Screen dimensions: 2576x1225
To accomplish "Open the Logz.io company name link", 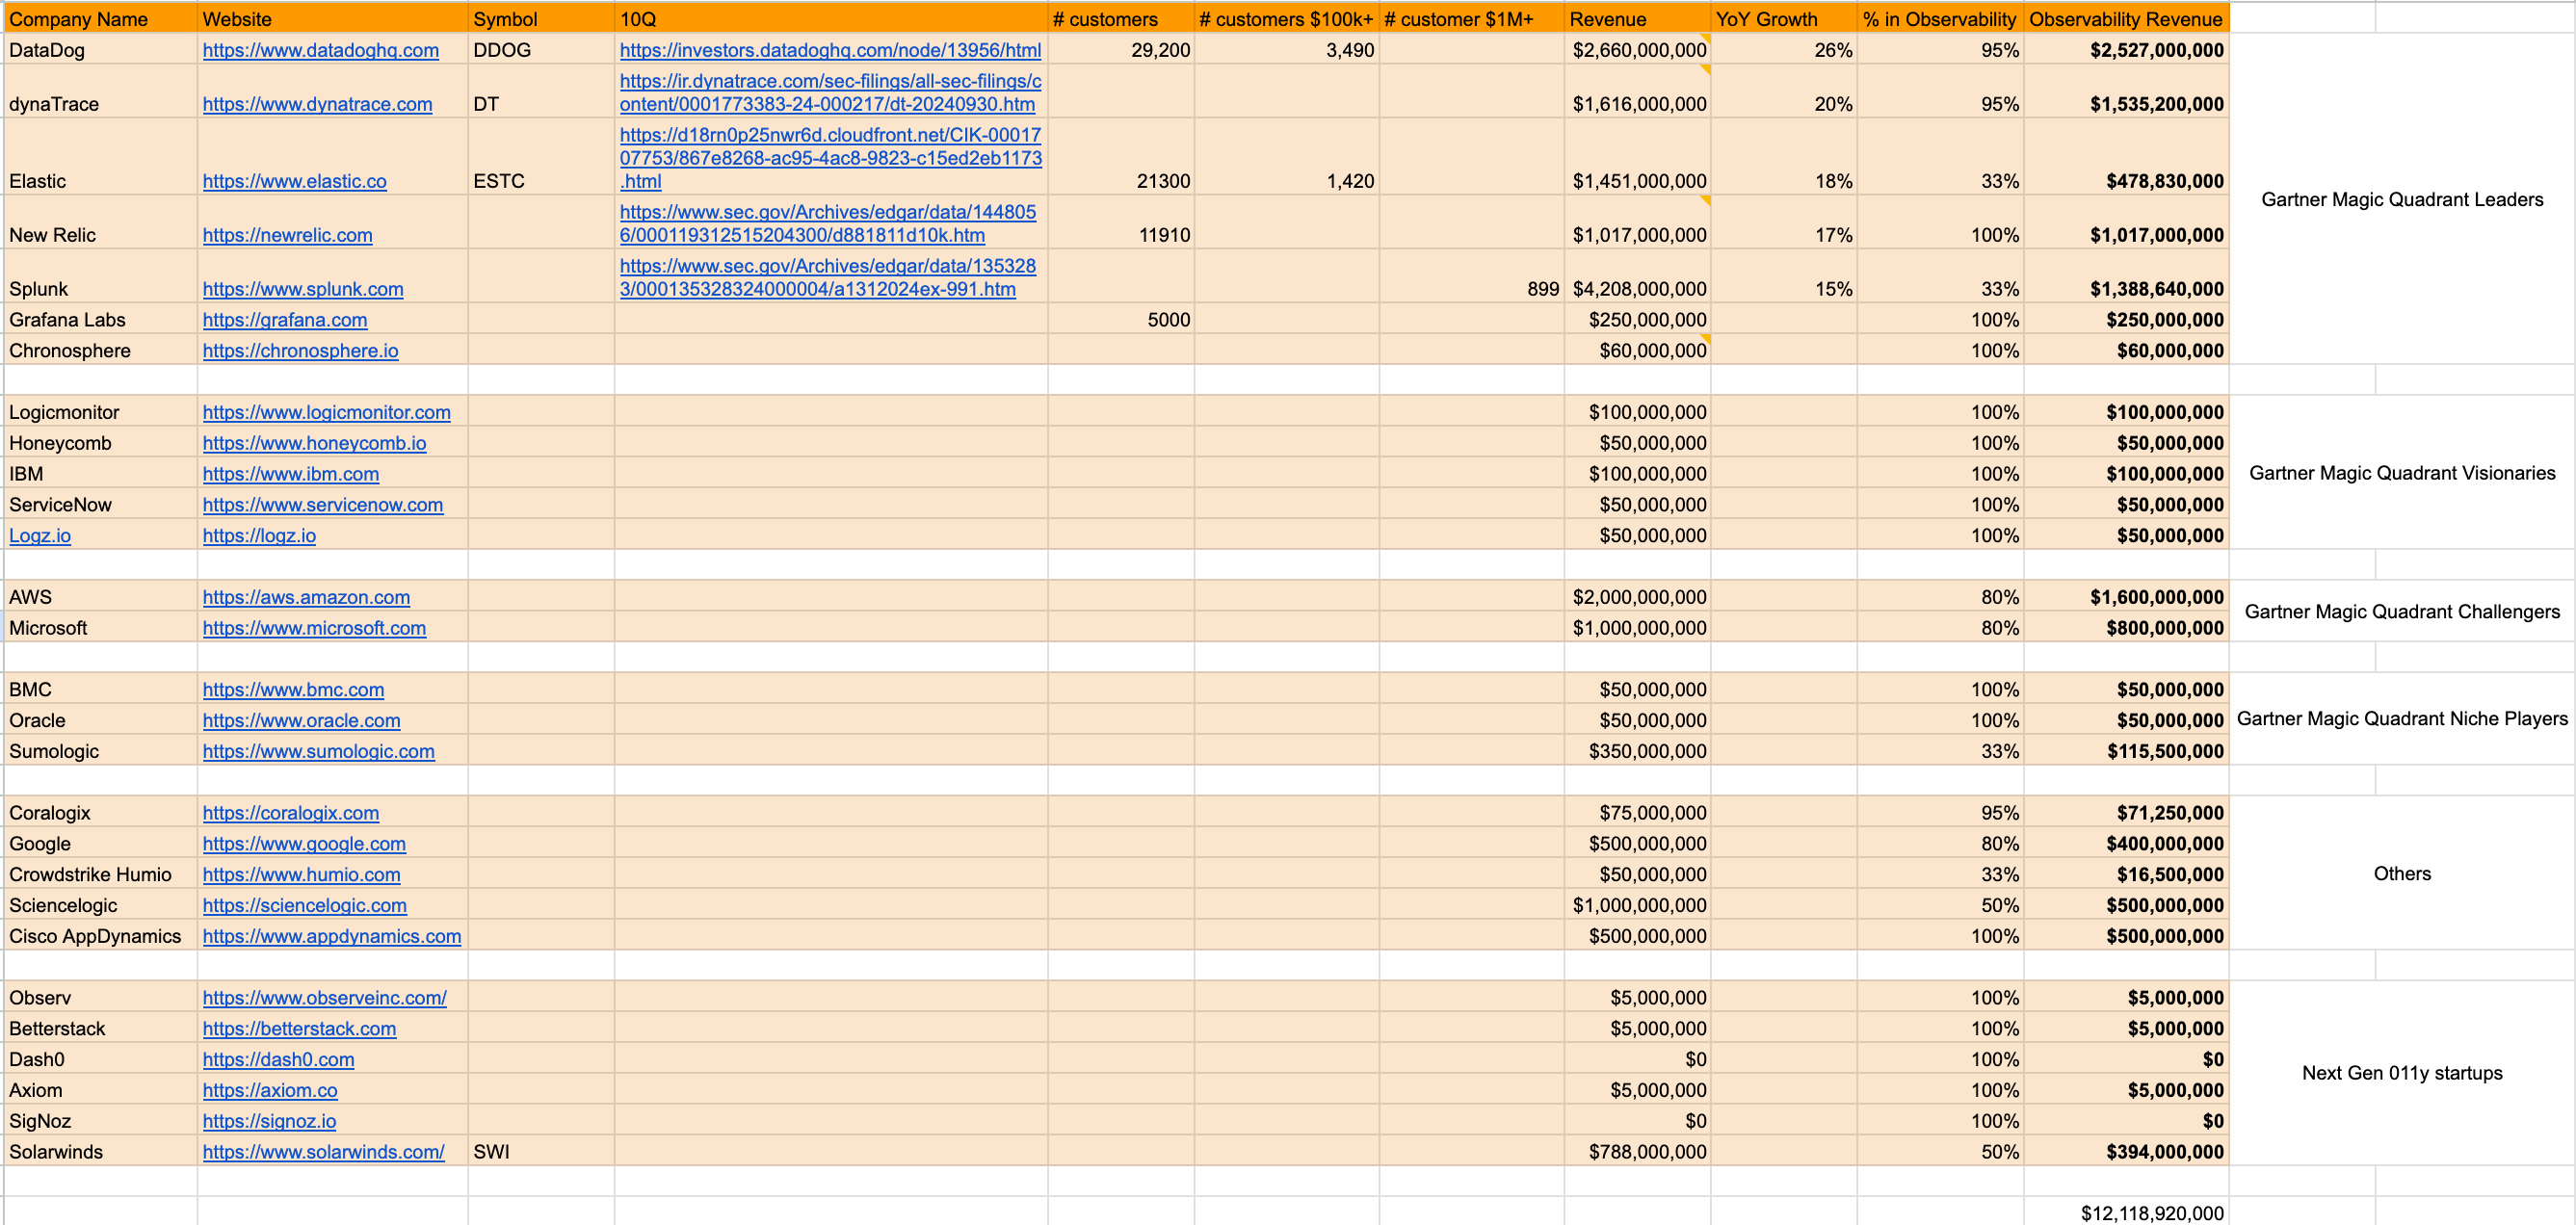I will pyautogui.click(x=40, y=535).
